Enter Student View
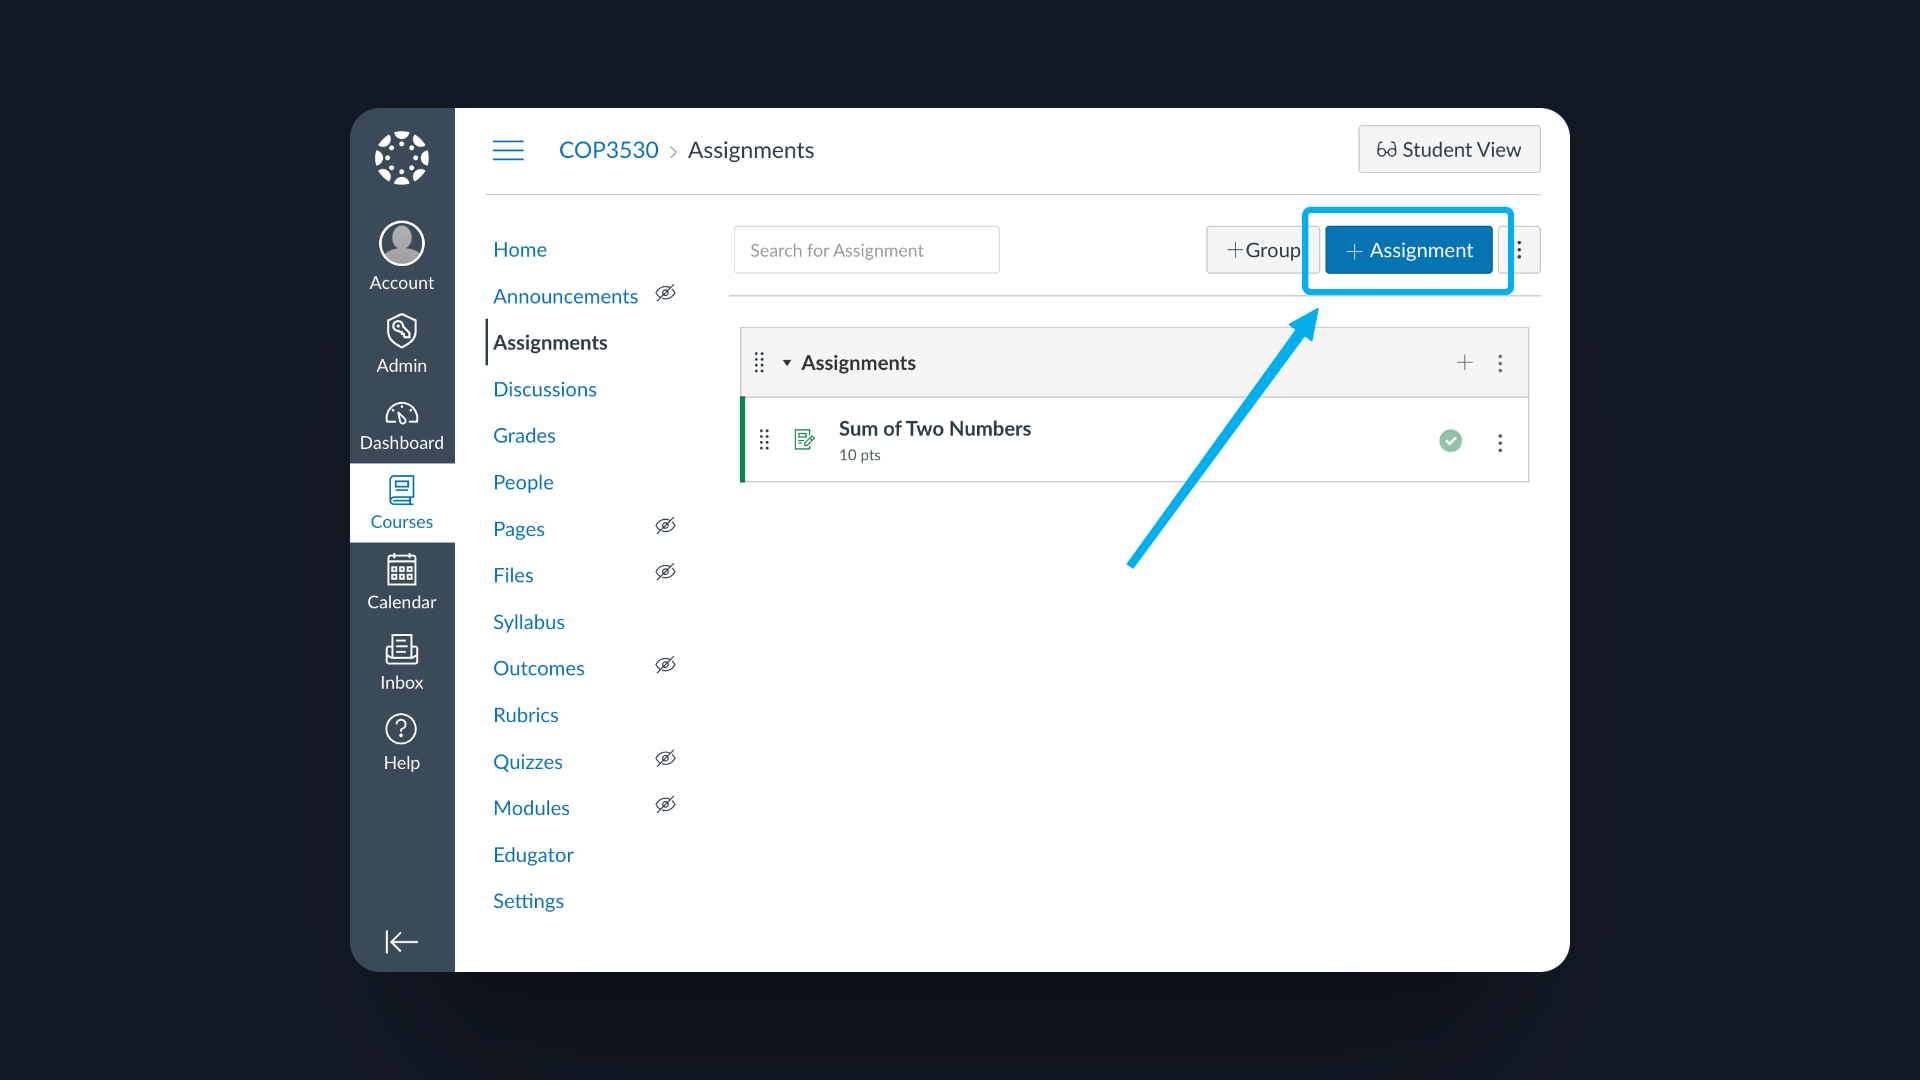This screenshot has height=1080, width=1920. point(1448,149)
